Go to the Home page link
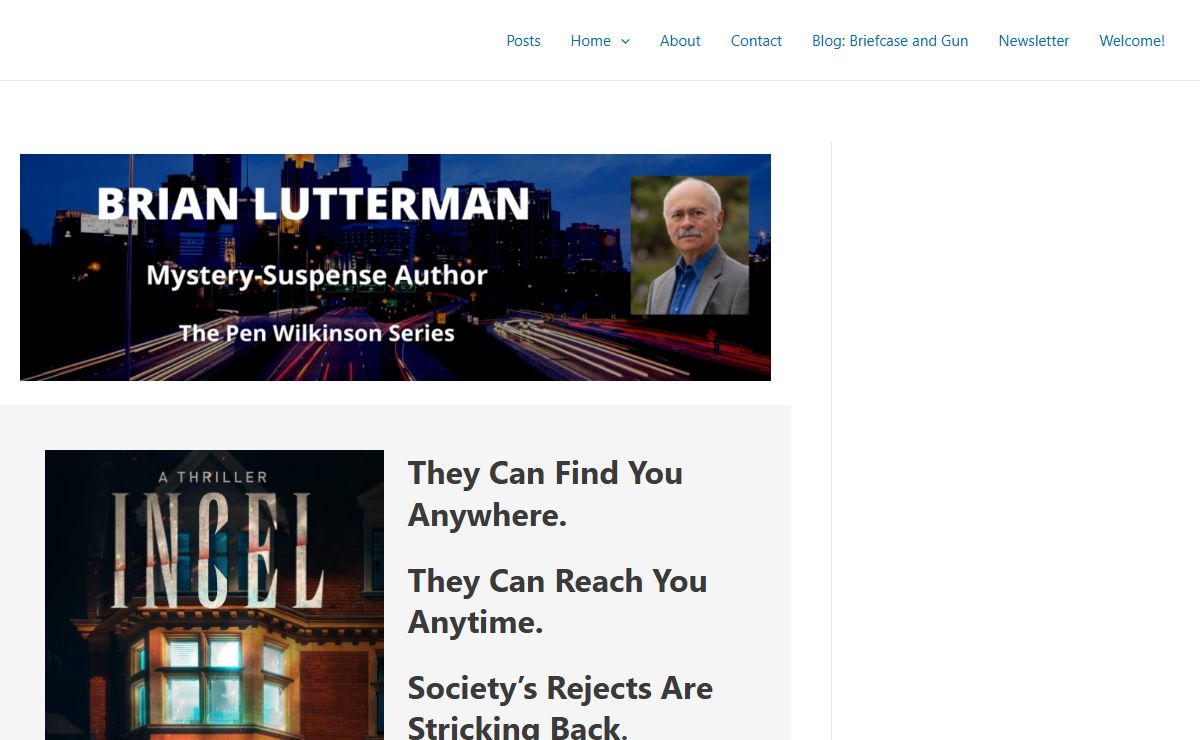Screen dimensions: 1200x740 590,41
